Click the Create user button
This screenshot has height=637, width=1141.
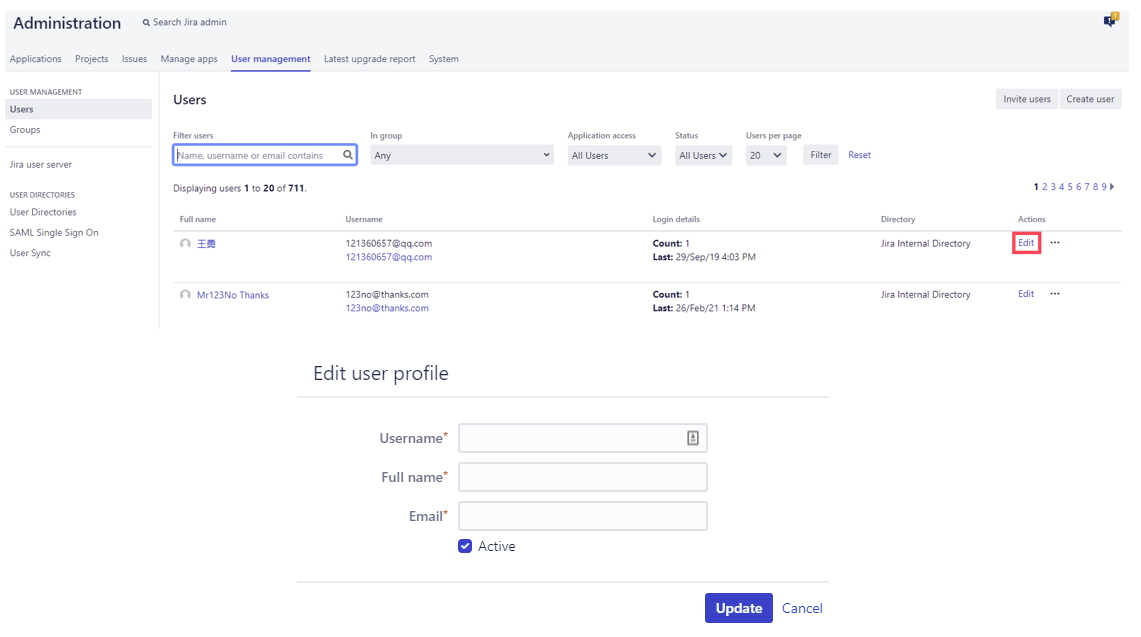1090,99
